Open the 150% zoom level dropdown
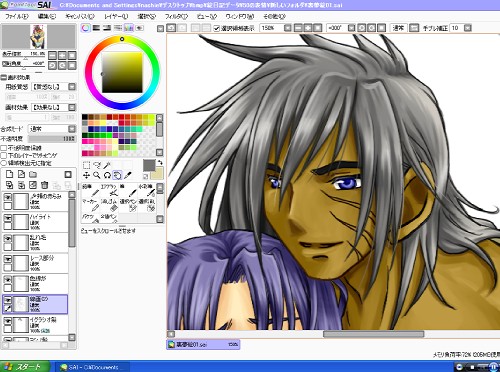500x372 pixels. 288,28
